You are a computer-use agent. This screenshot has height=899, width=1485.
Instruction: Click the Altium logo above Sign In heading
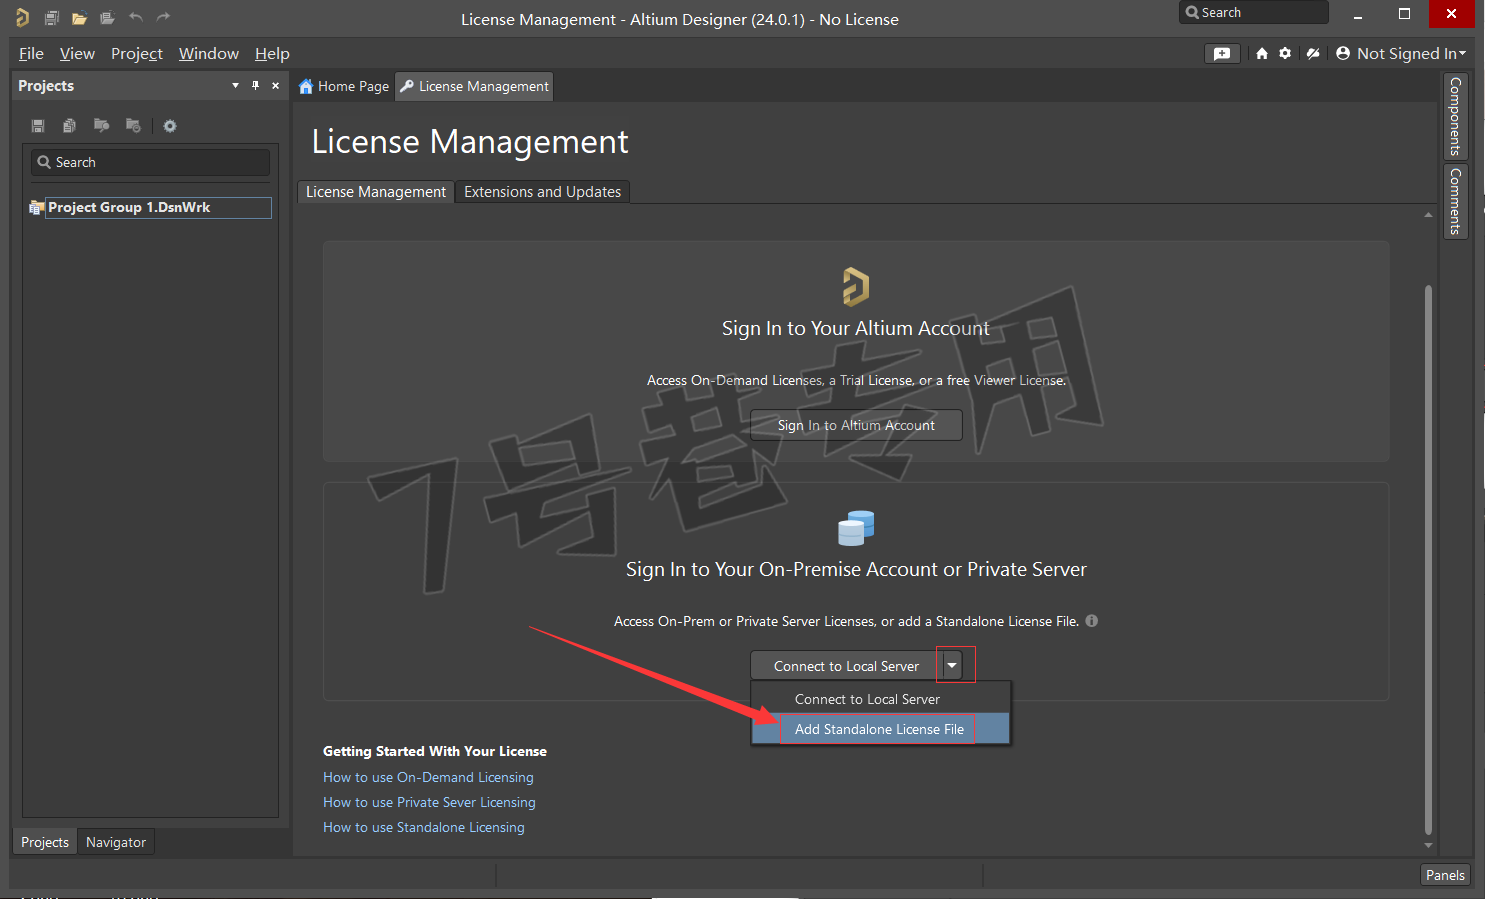856,286
